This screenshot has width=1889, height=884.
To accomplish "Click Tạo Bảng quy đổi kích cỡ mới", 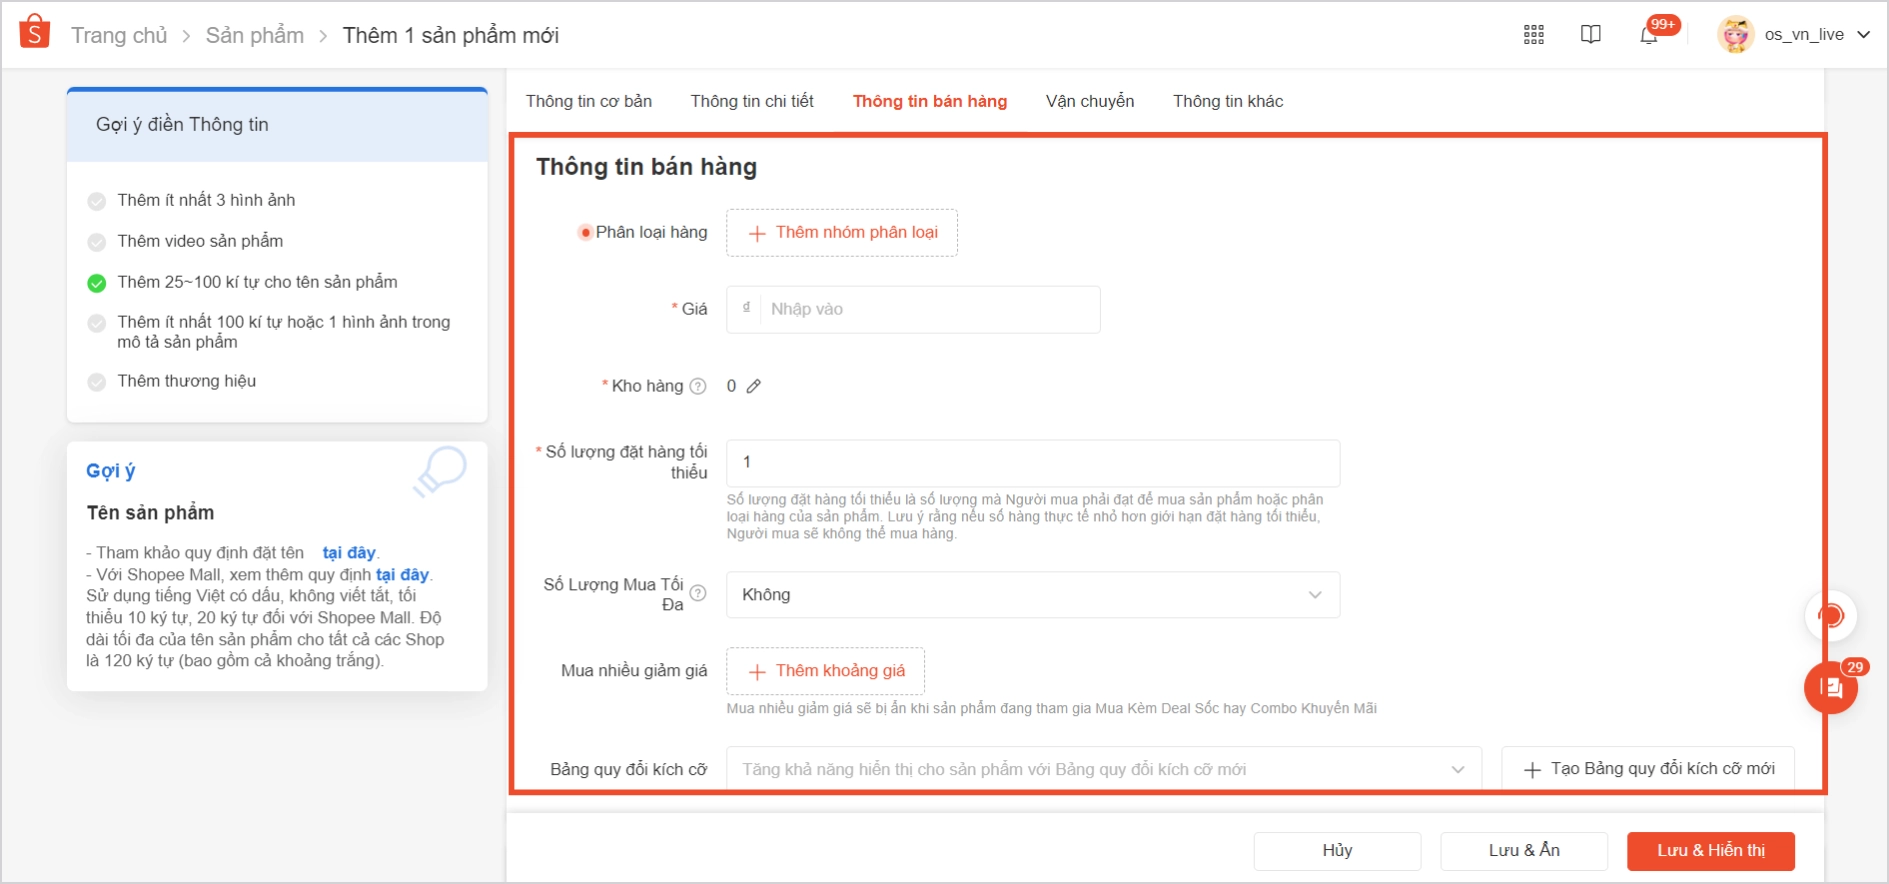I will click(1648, 769).
